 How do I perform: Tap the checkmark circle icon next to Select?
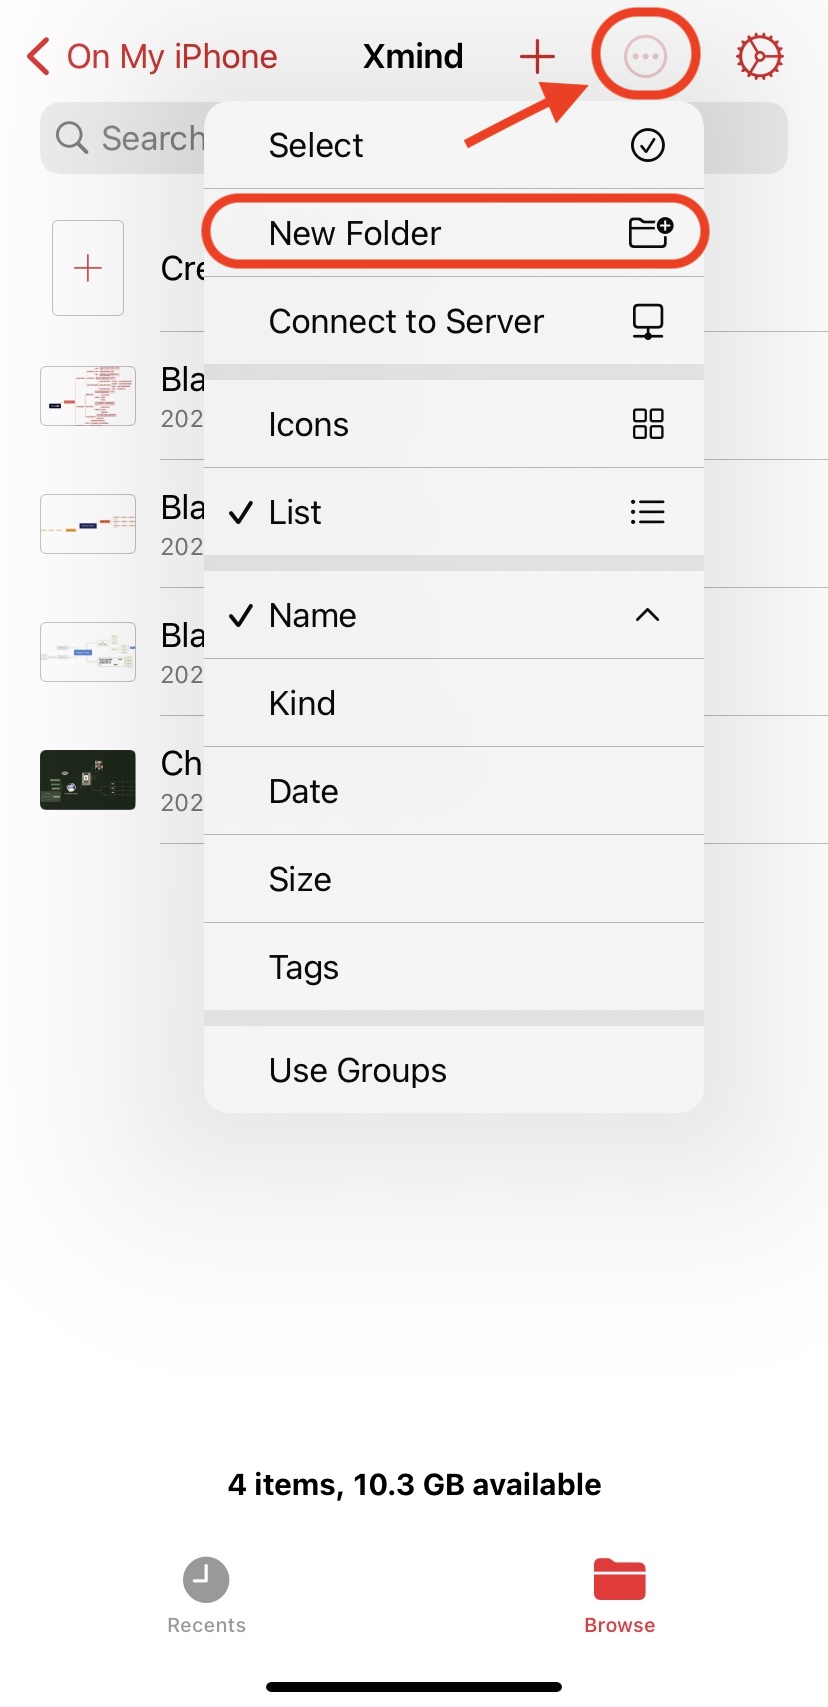click(x=648, y=145)
